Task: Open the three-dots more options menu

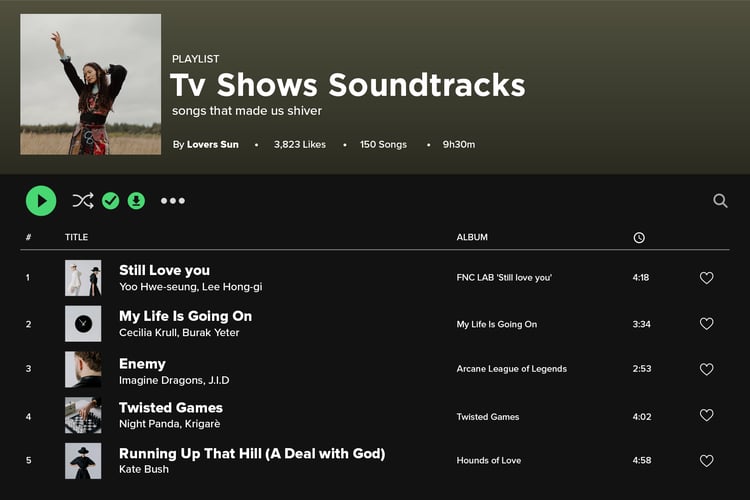Action: point(173,201)
